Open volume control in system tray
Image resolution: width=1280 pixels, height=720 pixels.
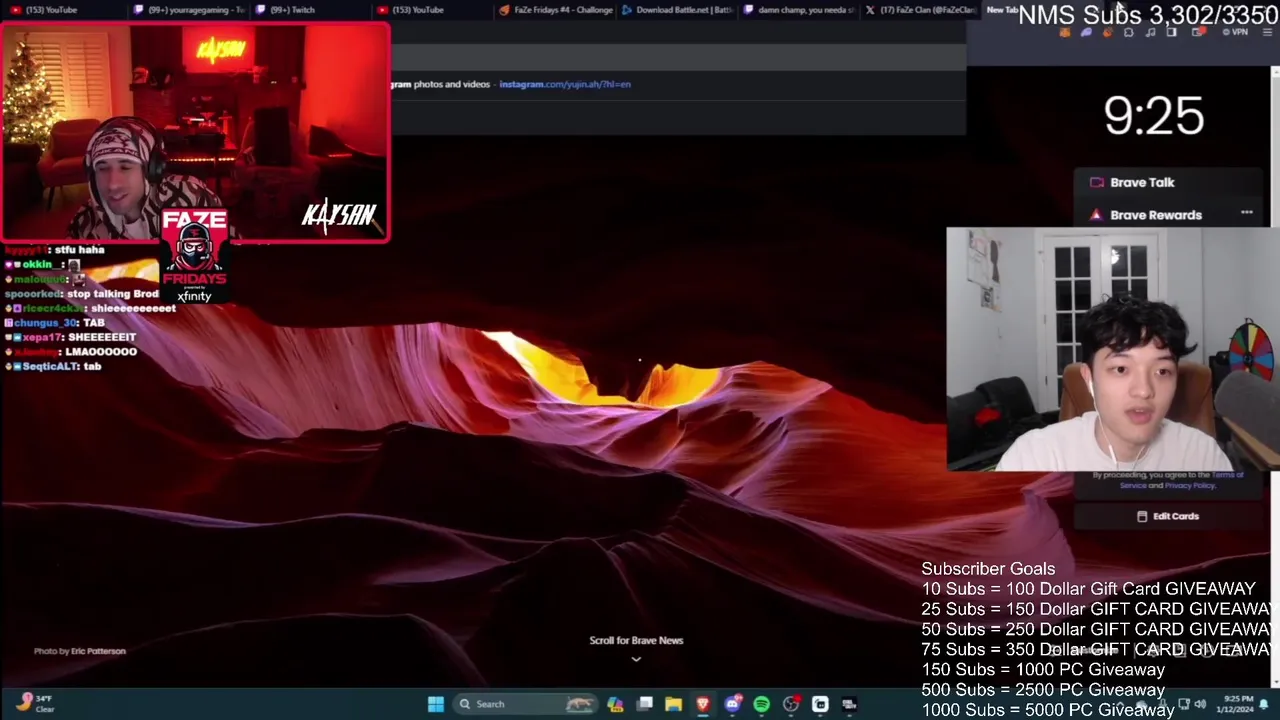point(1200,704)
